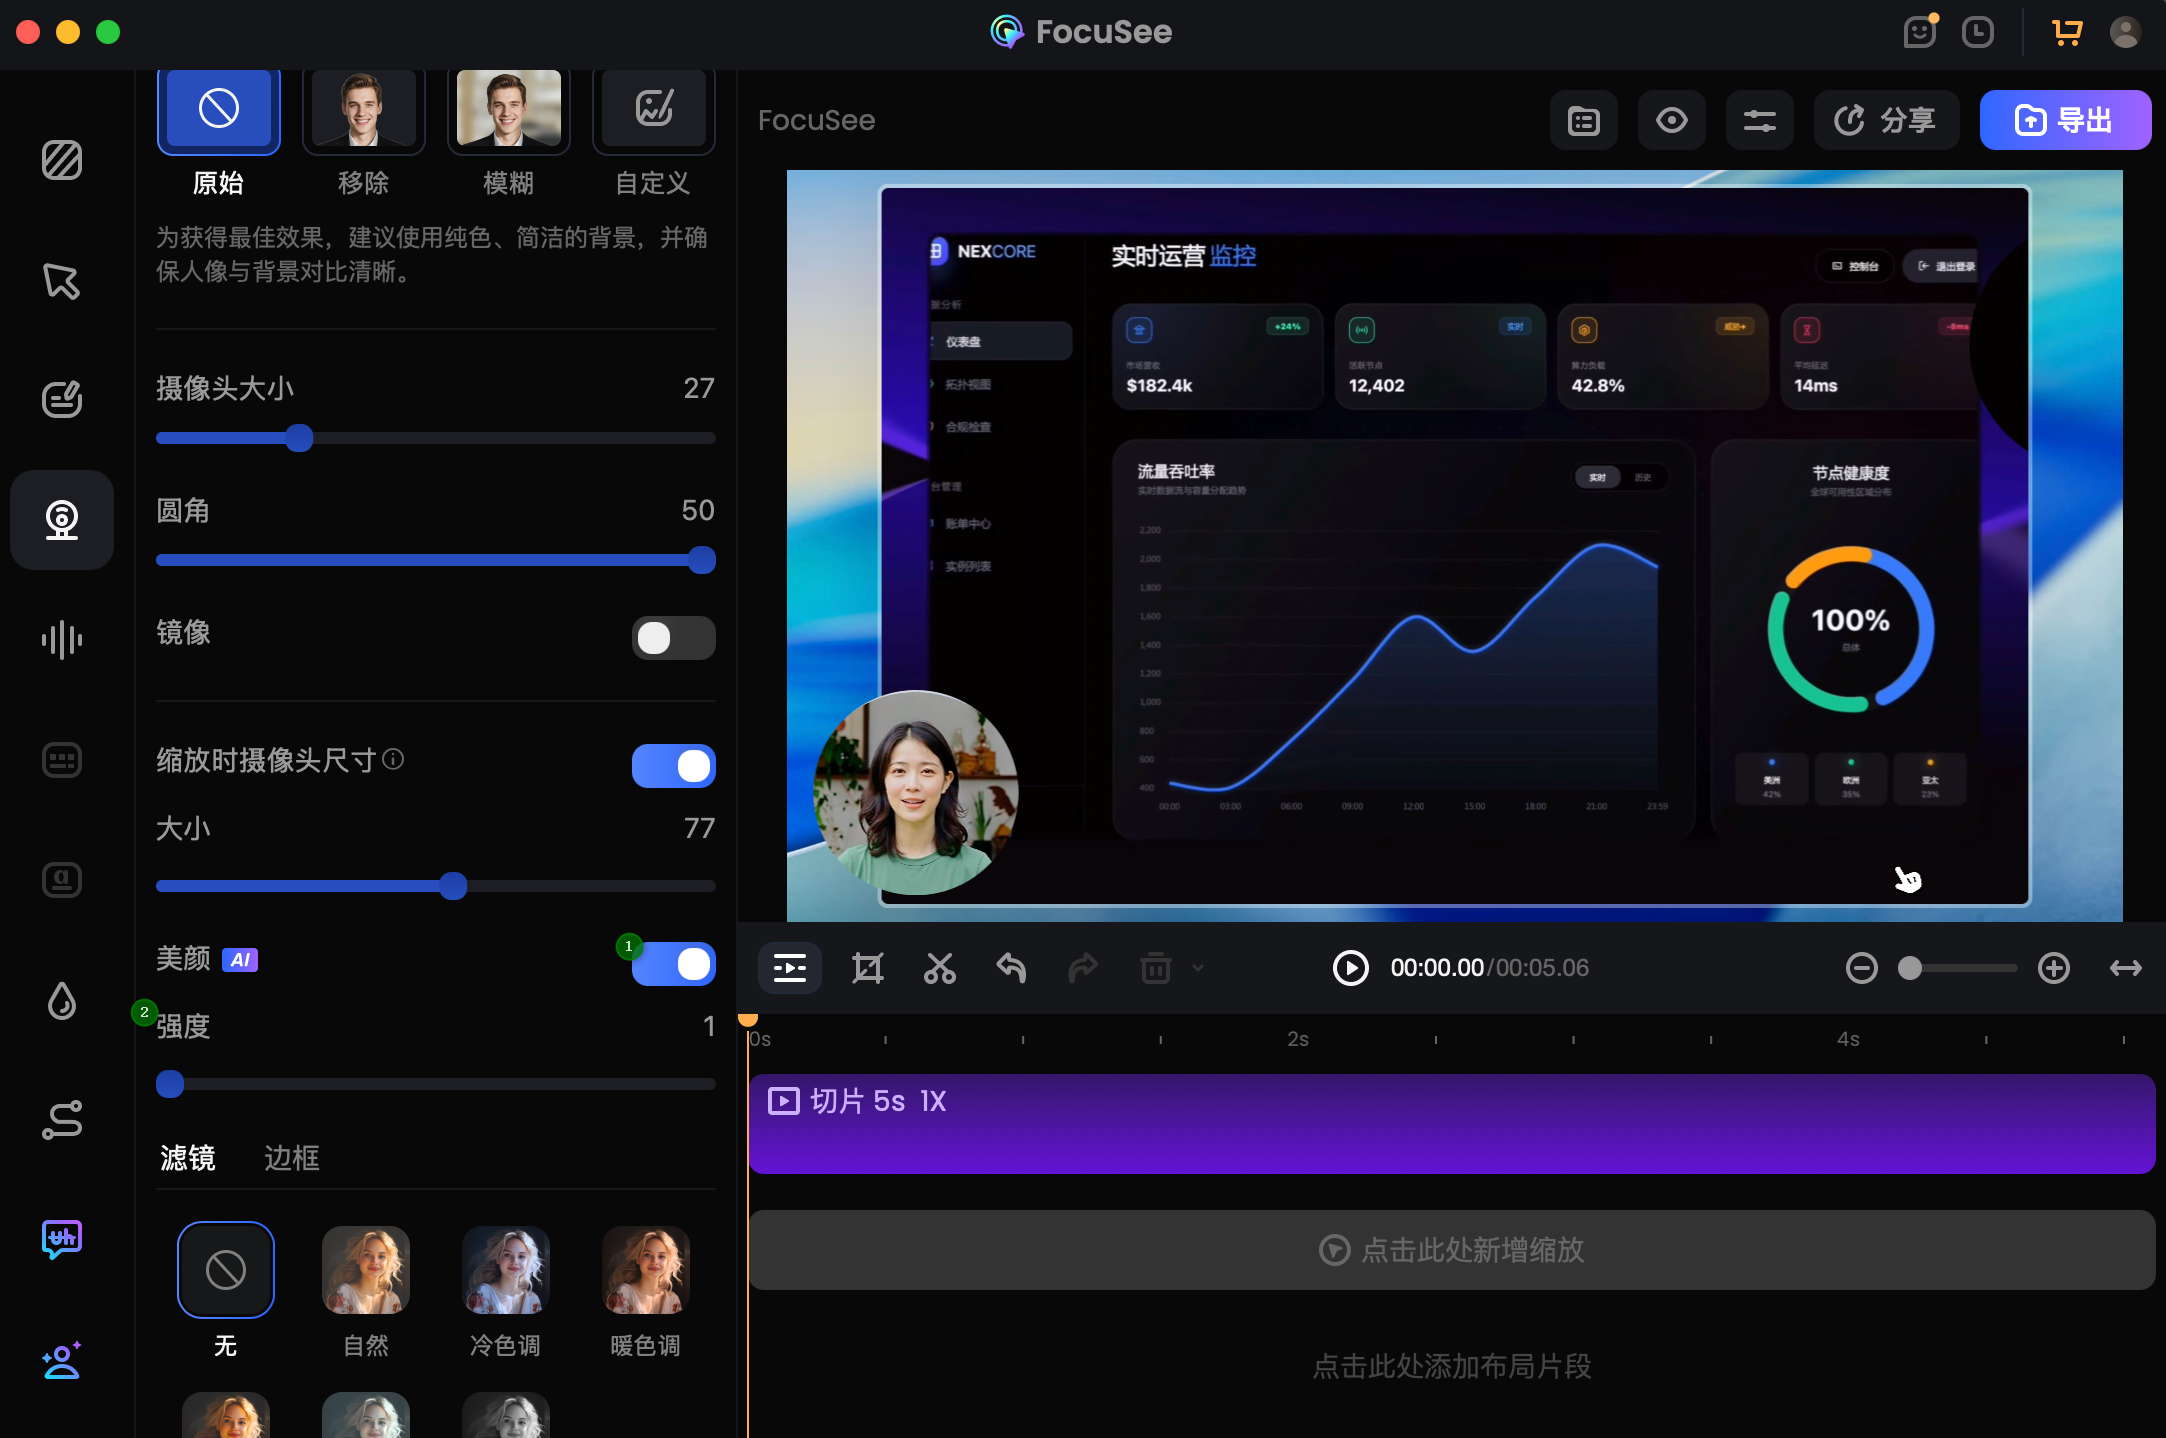This screenshot has height=1438, width=2166.
Task: Zoom out the timeline with minus icon
Action: pos(1861,968)
